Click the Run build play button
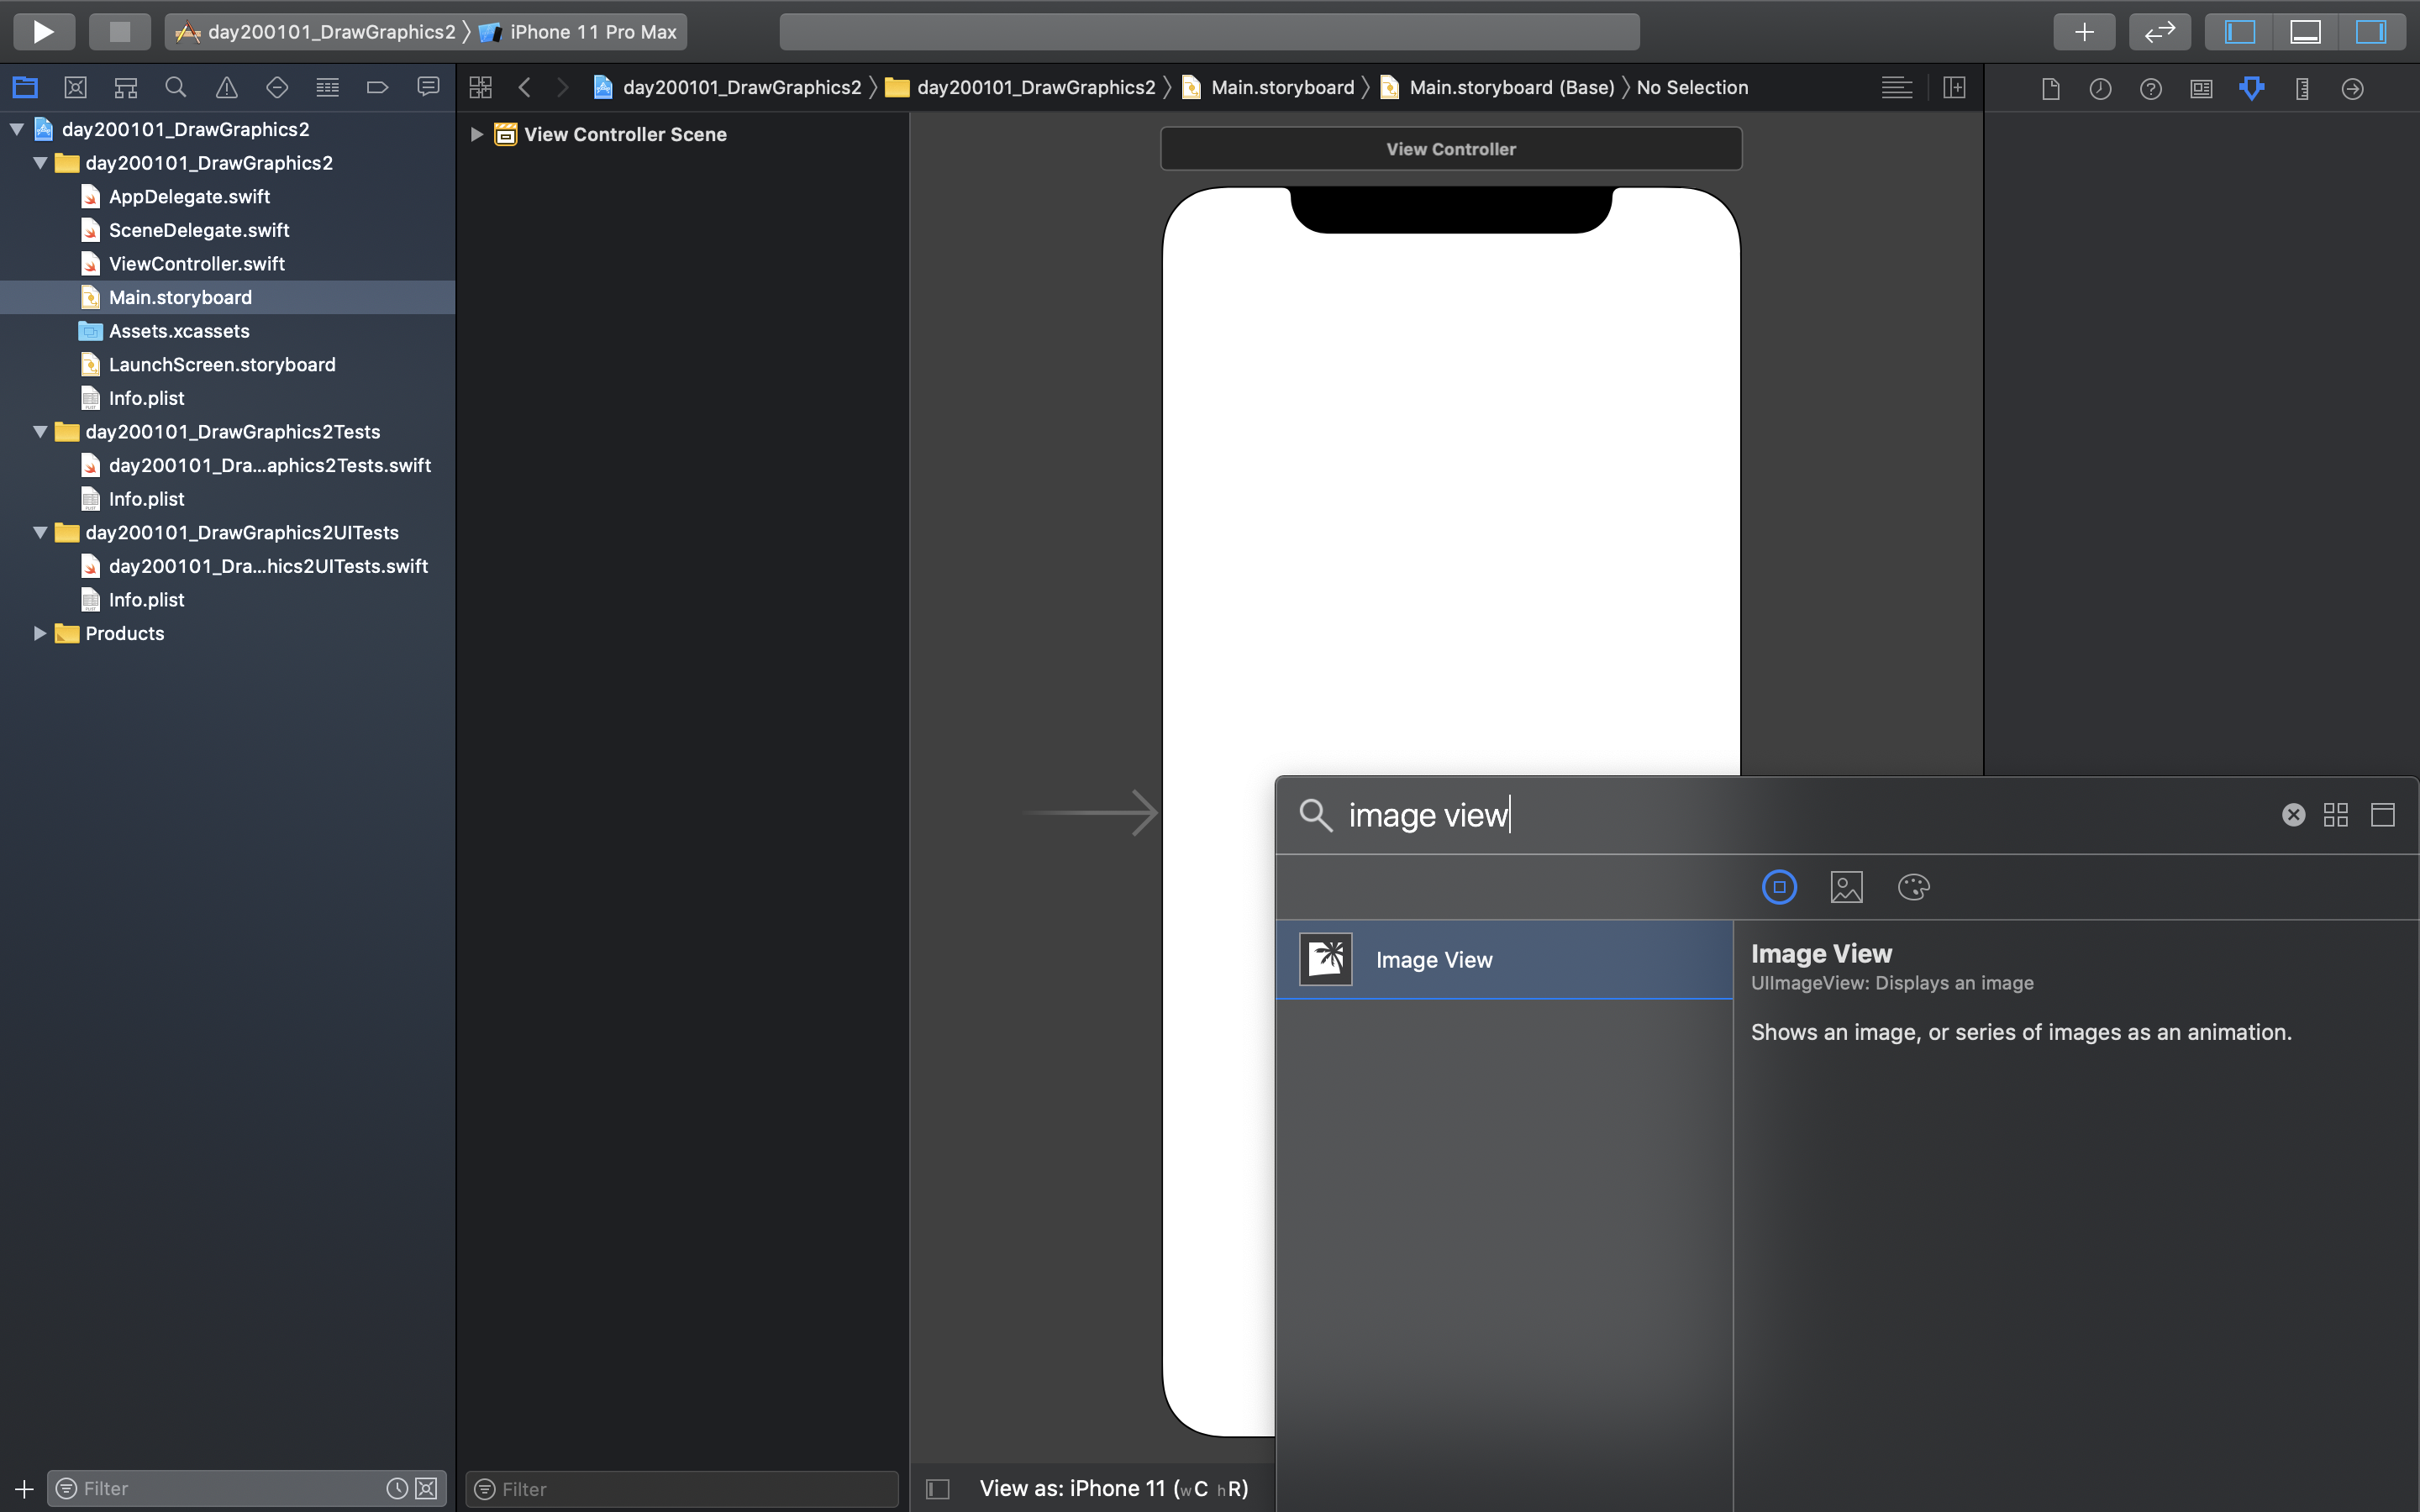 coord(43,32)
